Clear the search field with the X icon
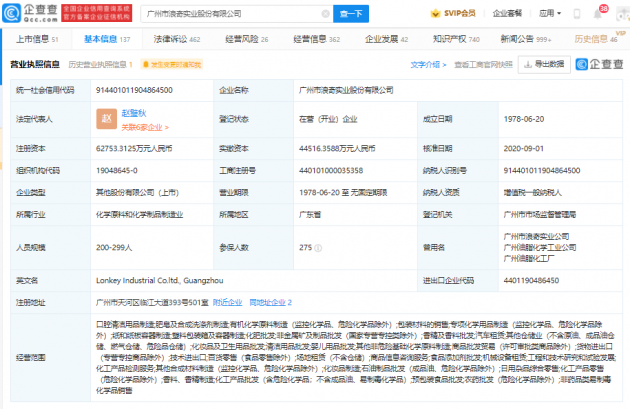This screenshot has width=630, height=409. [x=325, y=14]
